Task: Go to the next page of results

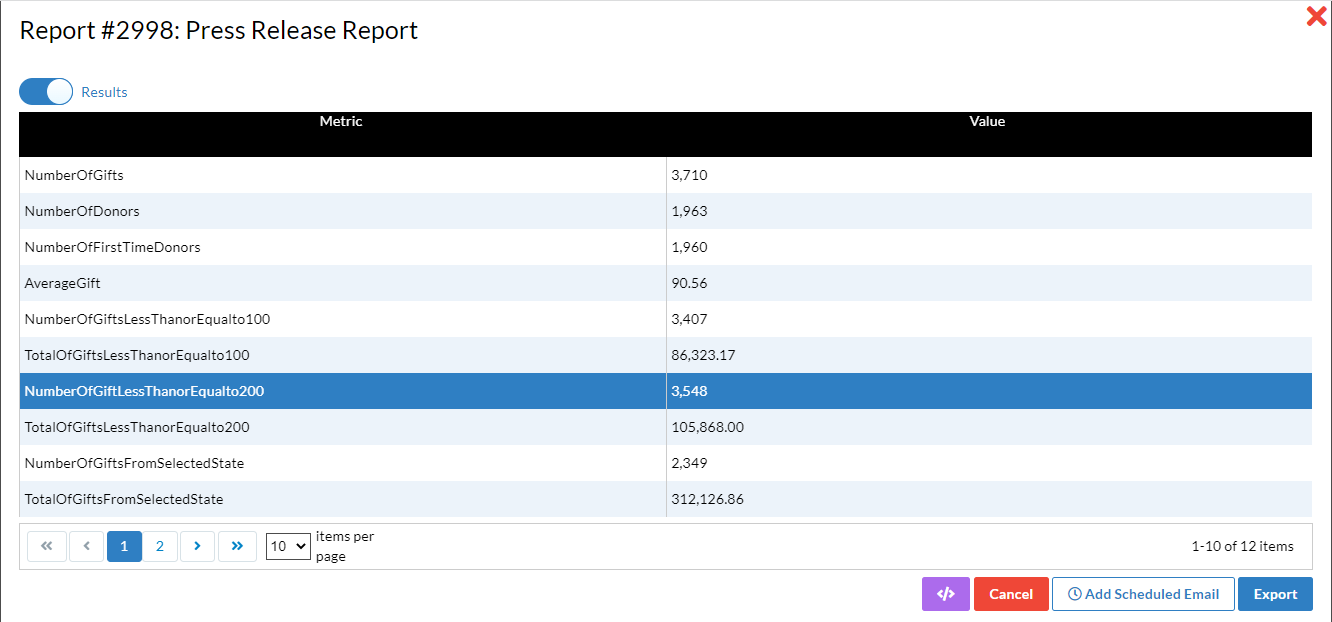Action: pos(197,546)
